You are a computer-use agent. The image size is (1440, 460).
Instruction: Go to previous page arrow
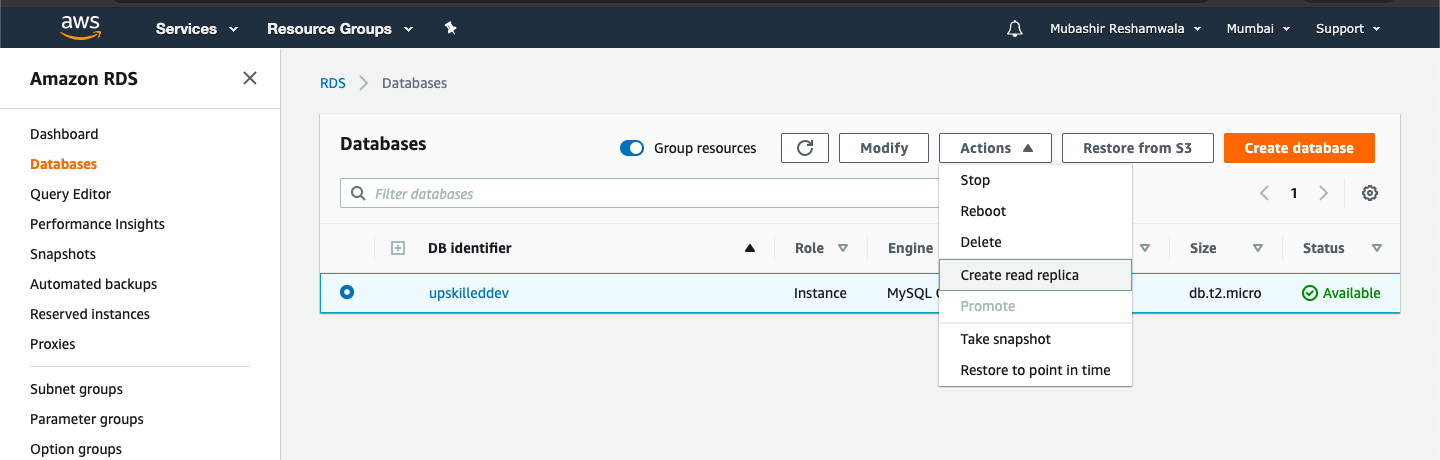point(1264,193)
